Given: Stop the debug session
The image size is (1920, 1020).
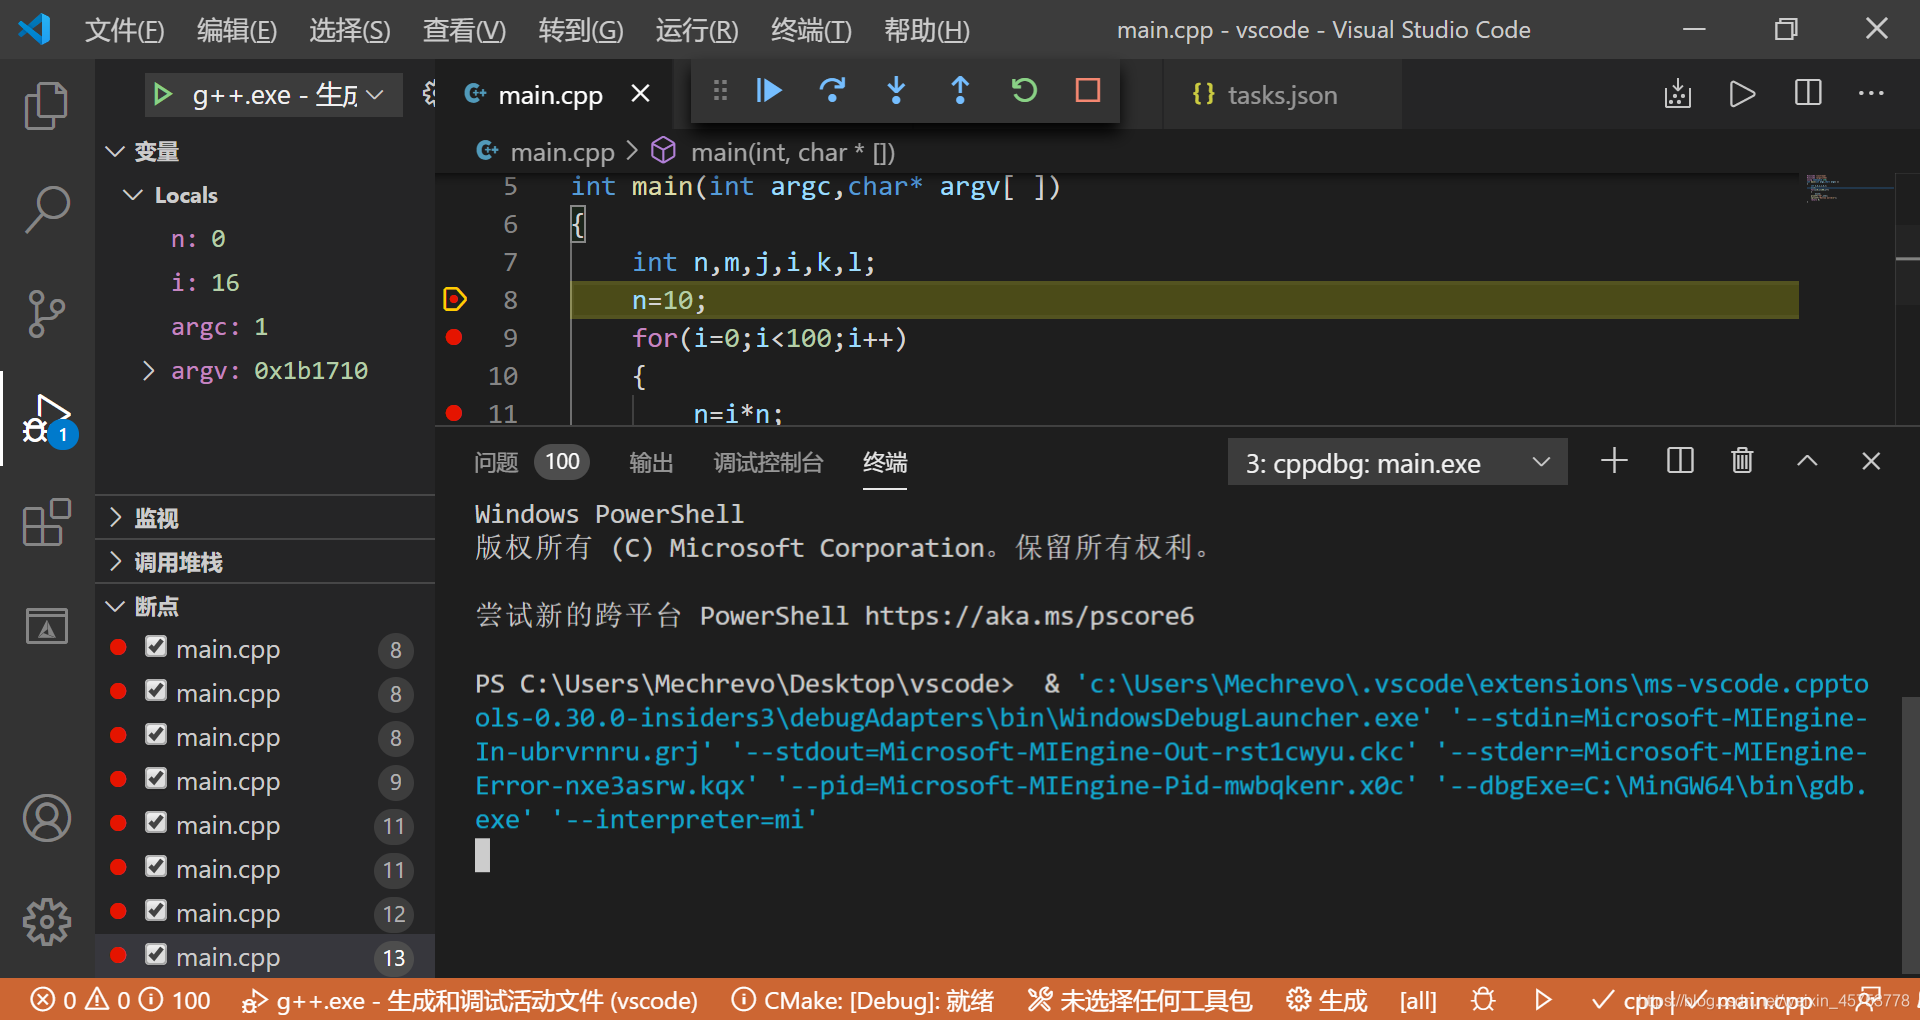Looking at the screenshot, I should [1088, 91].
